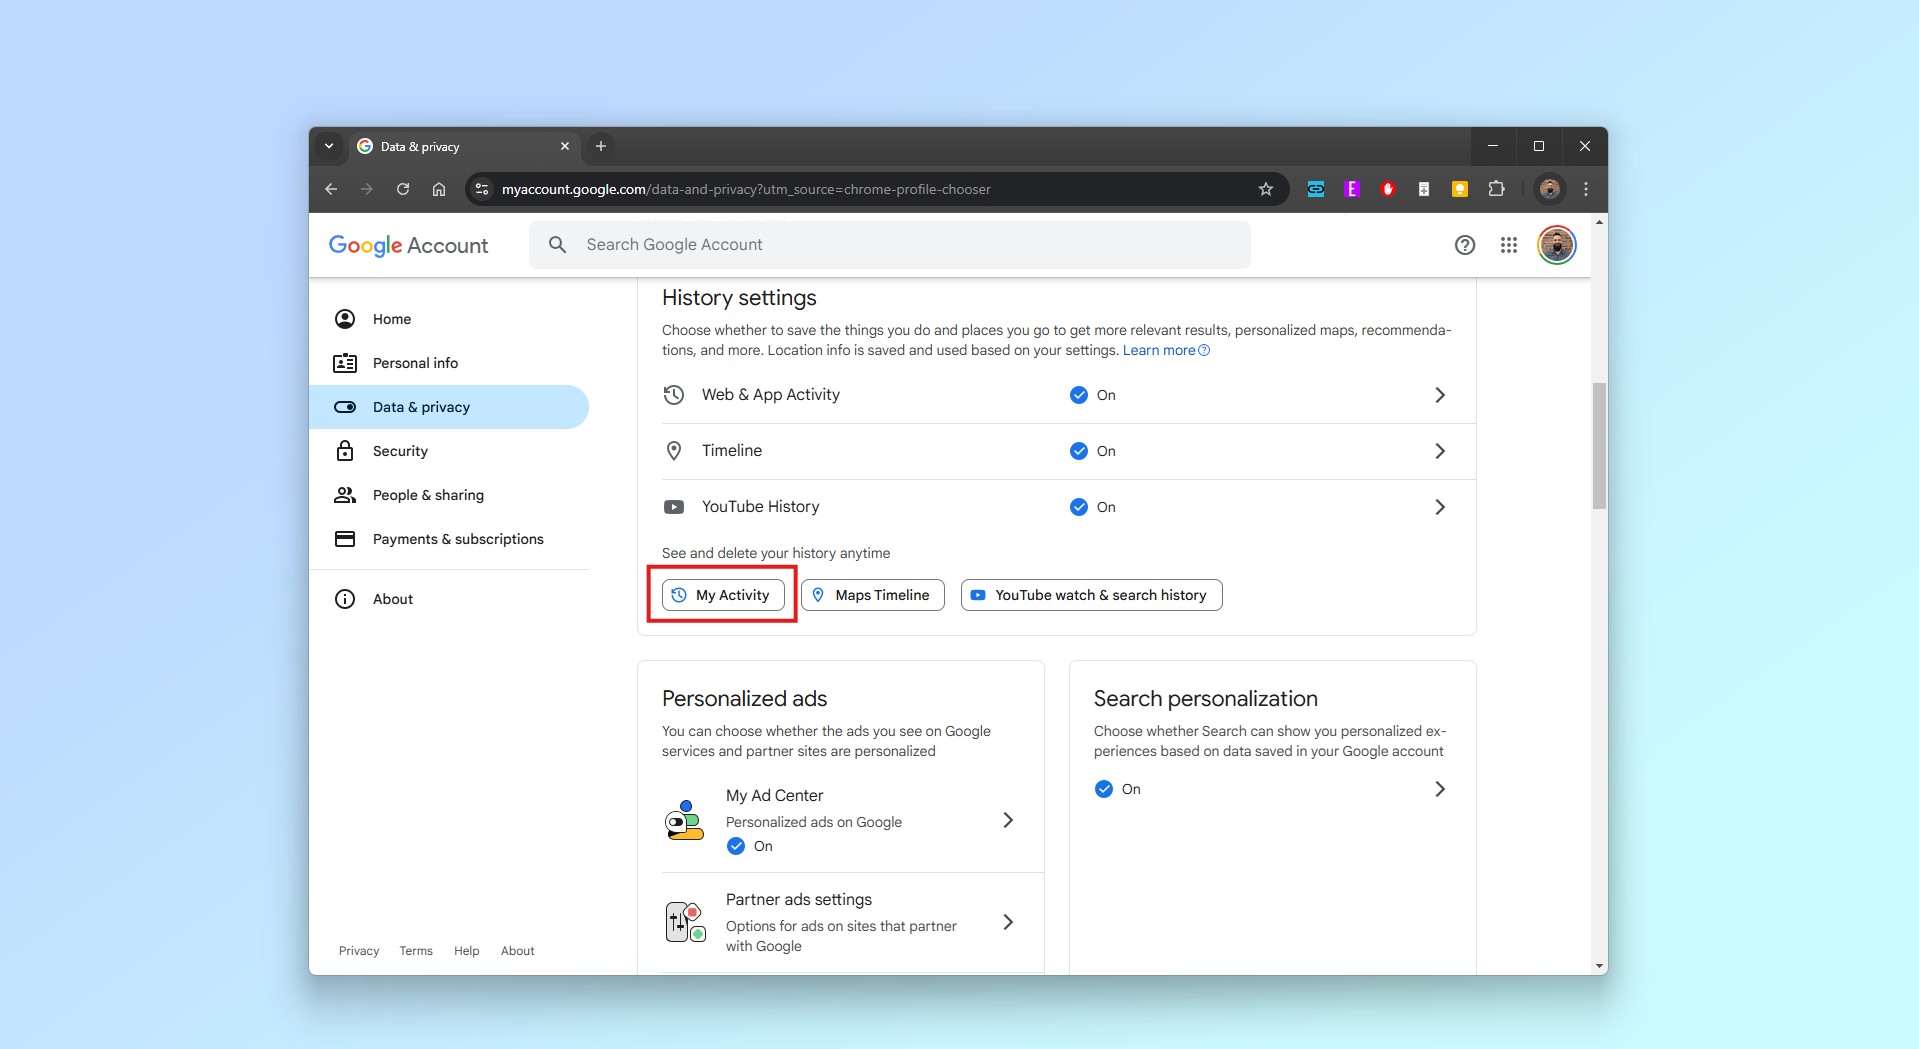This screenshot has height=1049, width=1919.
Task: Open Security in the sidebar
Action: coord(400,451)
